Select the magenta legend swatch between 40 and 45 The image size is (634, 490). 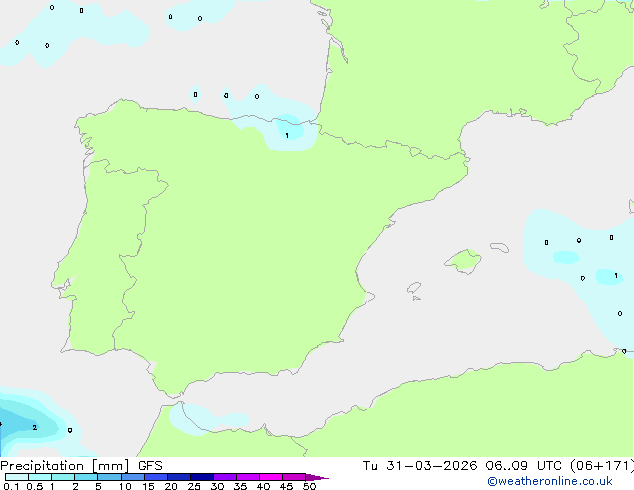(271, 477)
